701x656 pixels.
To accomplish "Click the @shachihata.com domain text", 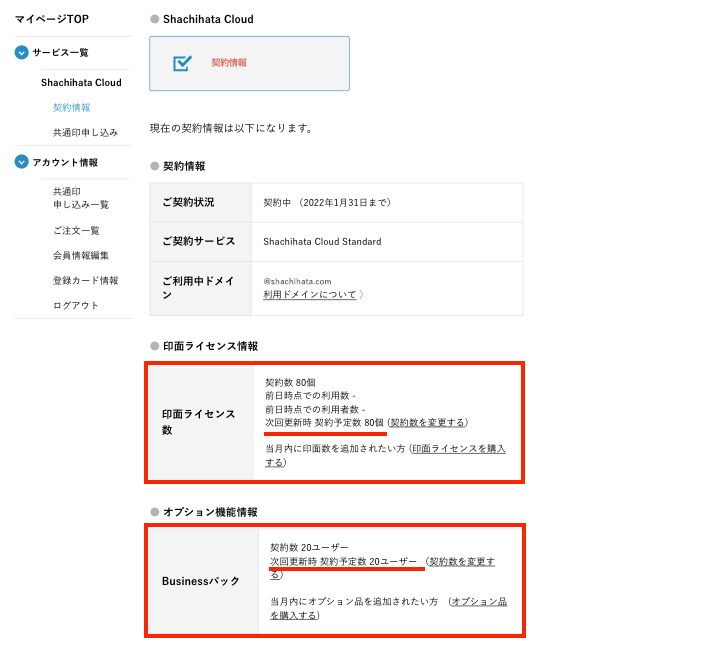I will [x=297, y=281].
